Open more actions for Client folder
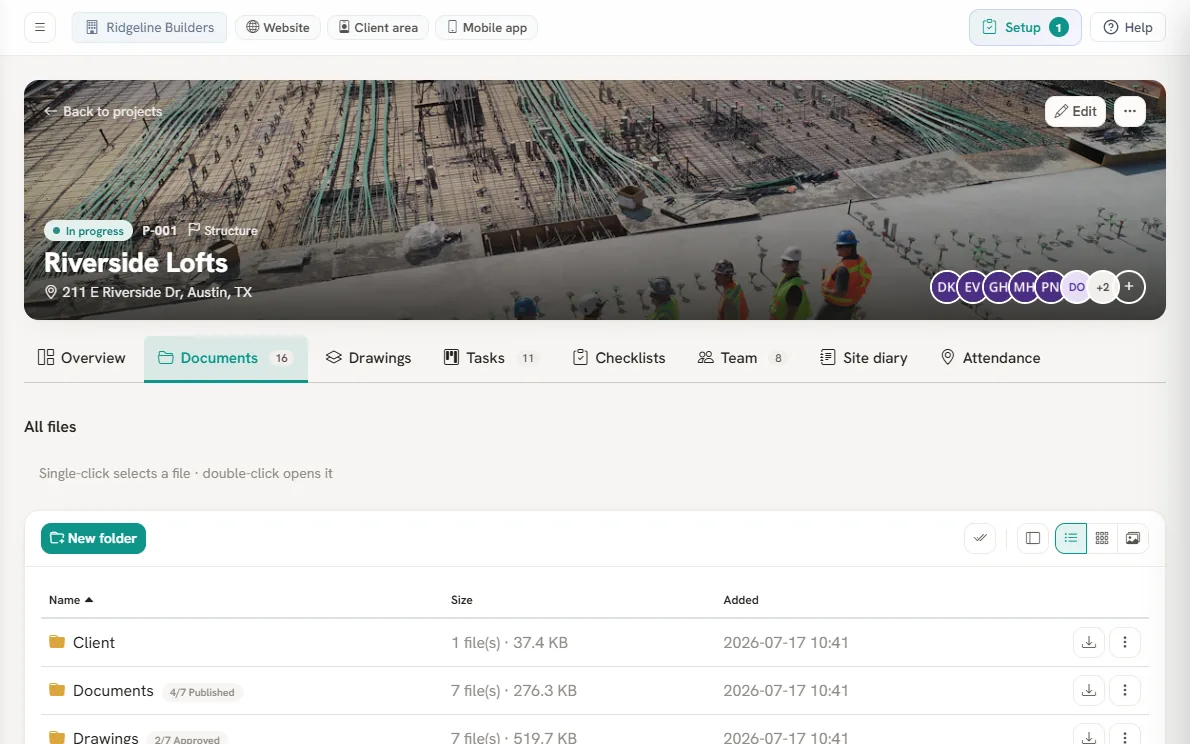Image resolution: width=1190 pixels, height=744 pixels. [1125, 642]
